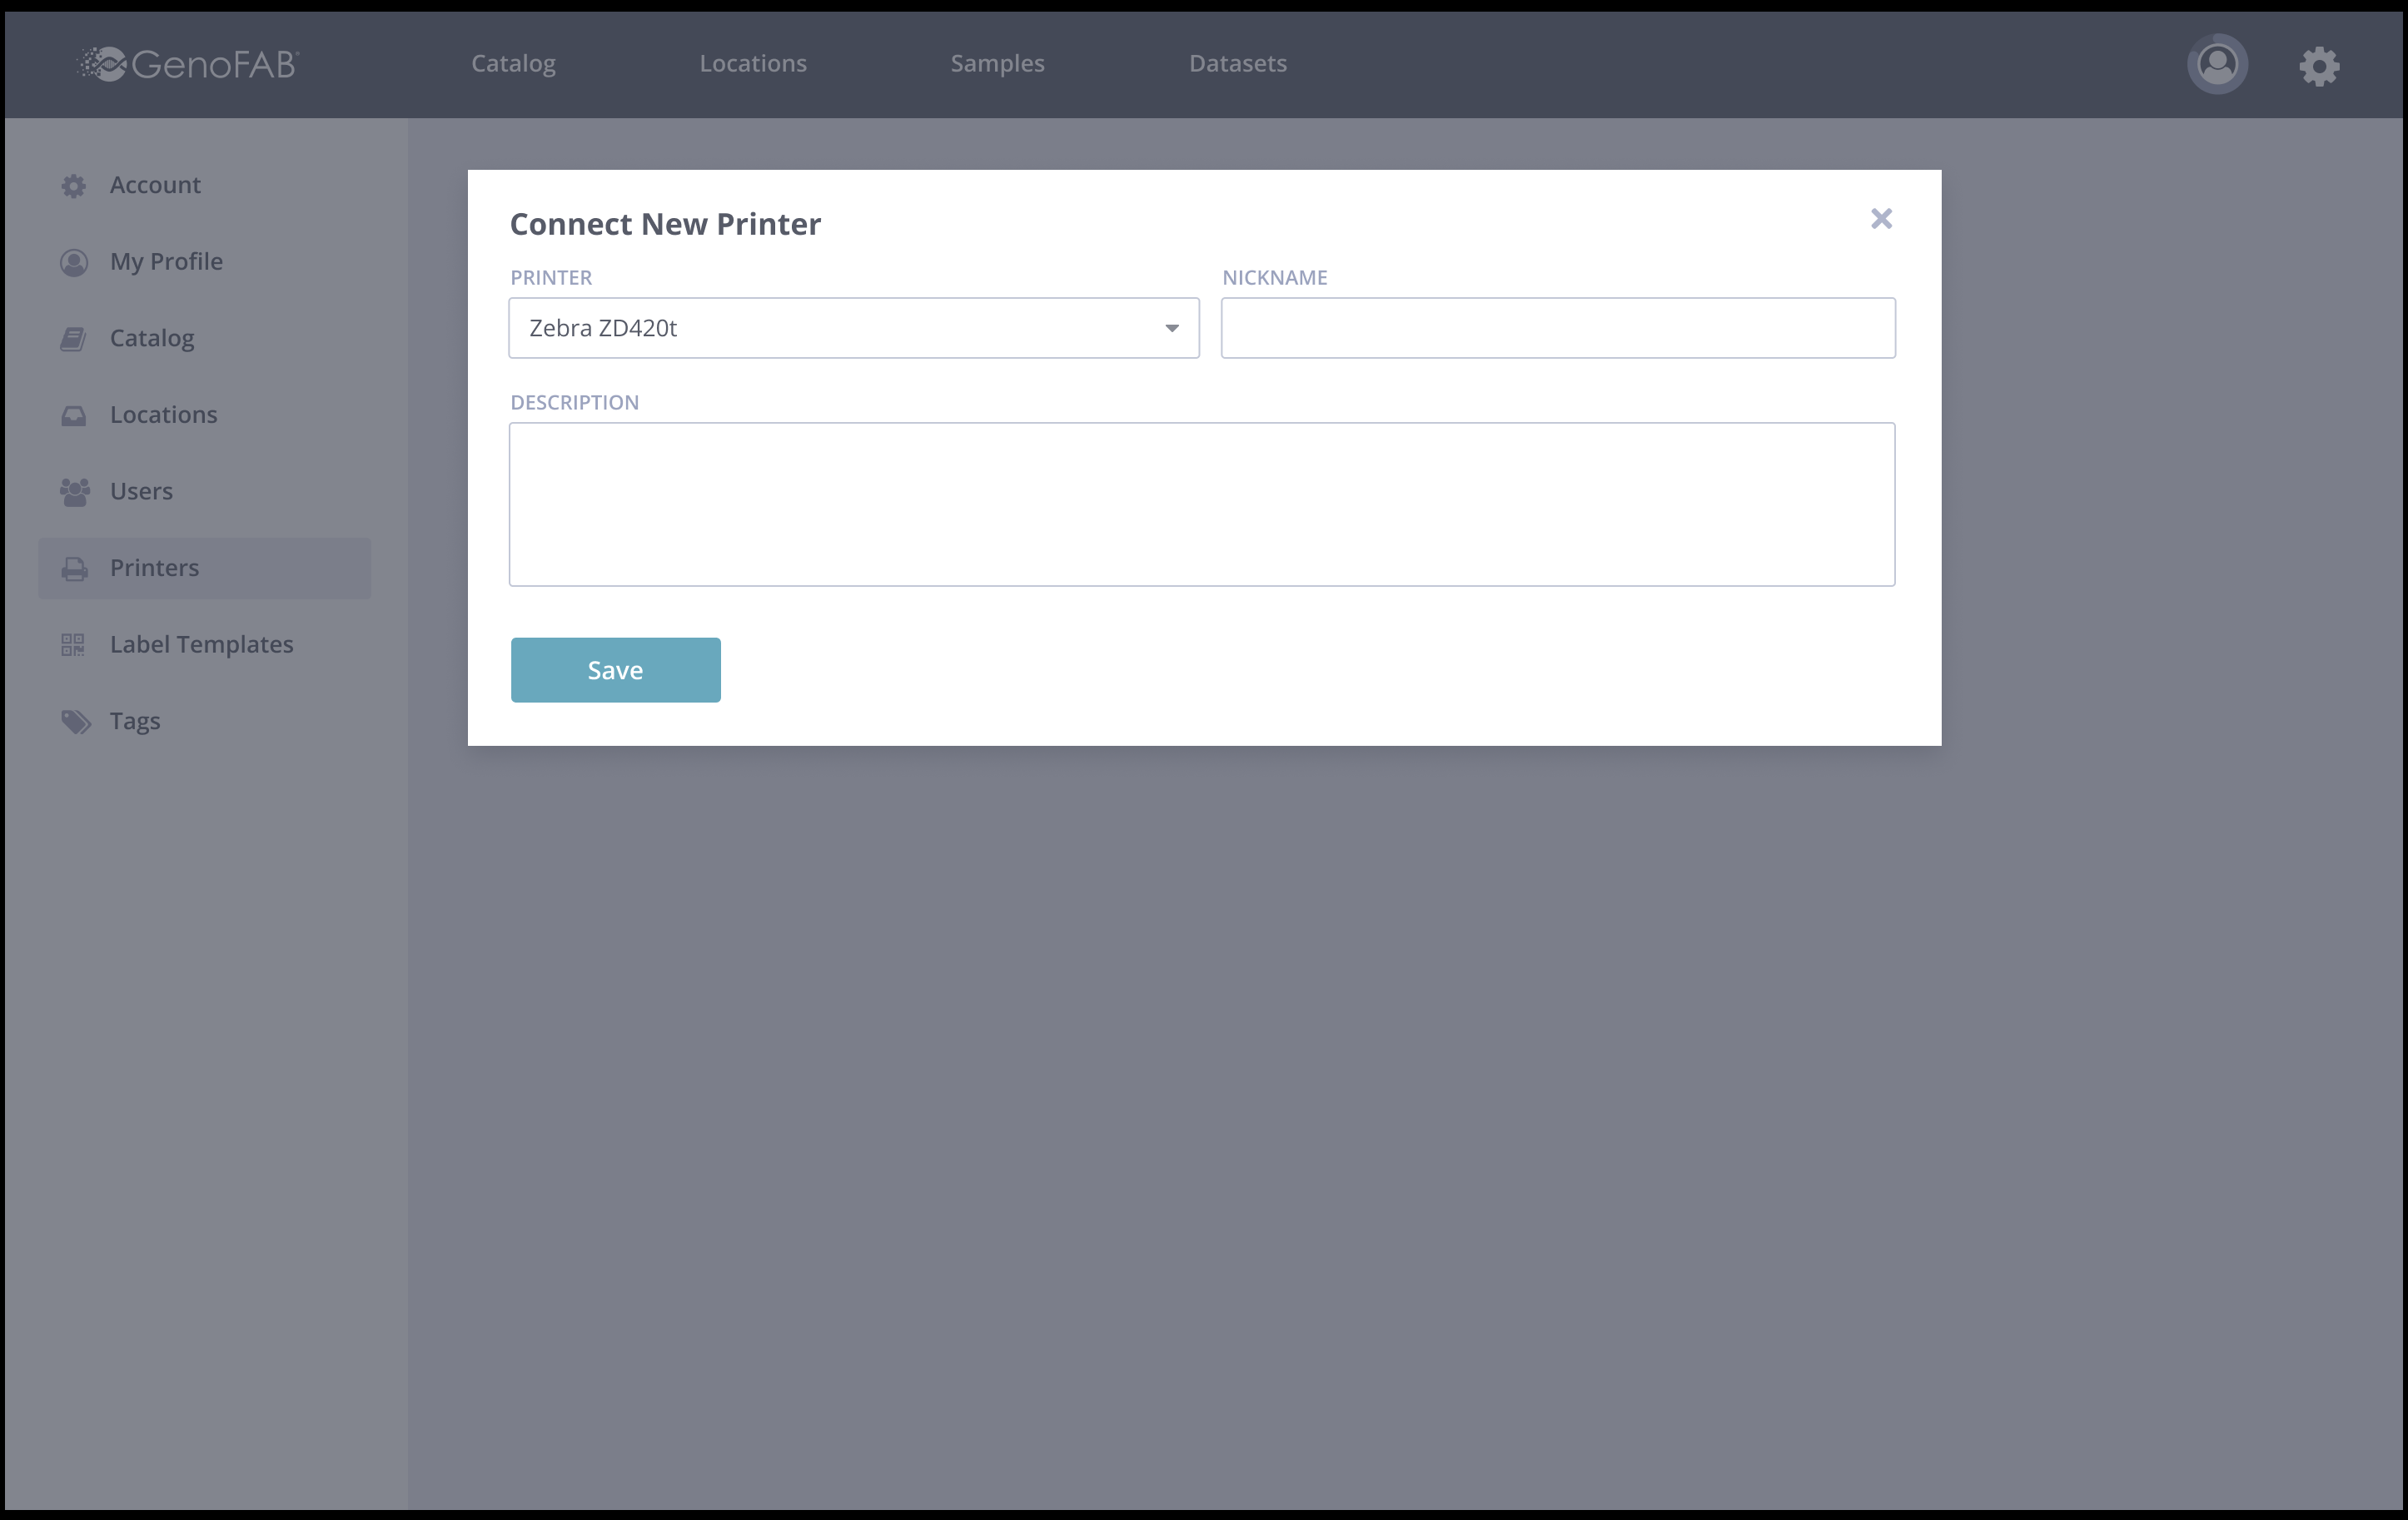Click the Label Templates QR icon

73,645
